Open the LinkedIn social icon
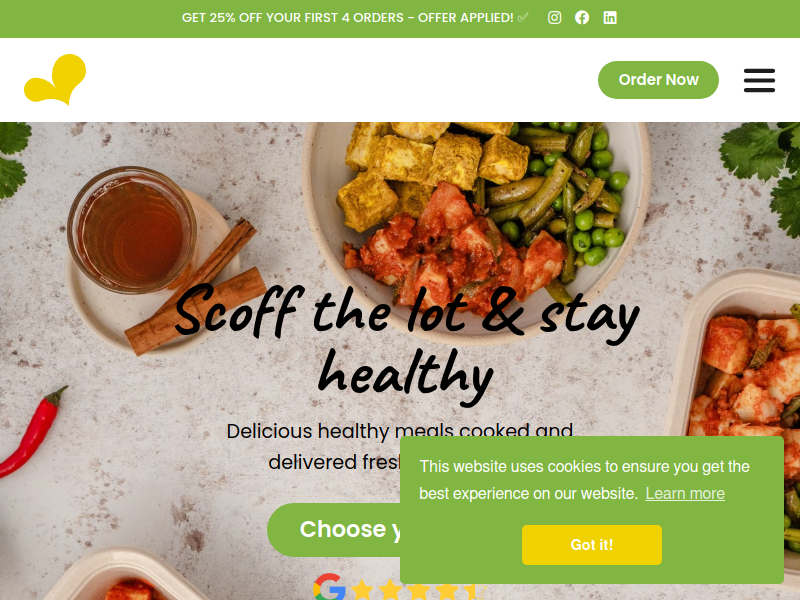Image resolution: width=800 pixels, height=600 pixels. [610, 18]
